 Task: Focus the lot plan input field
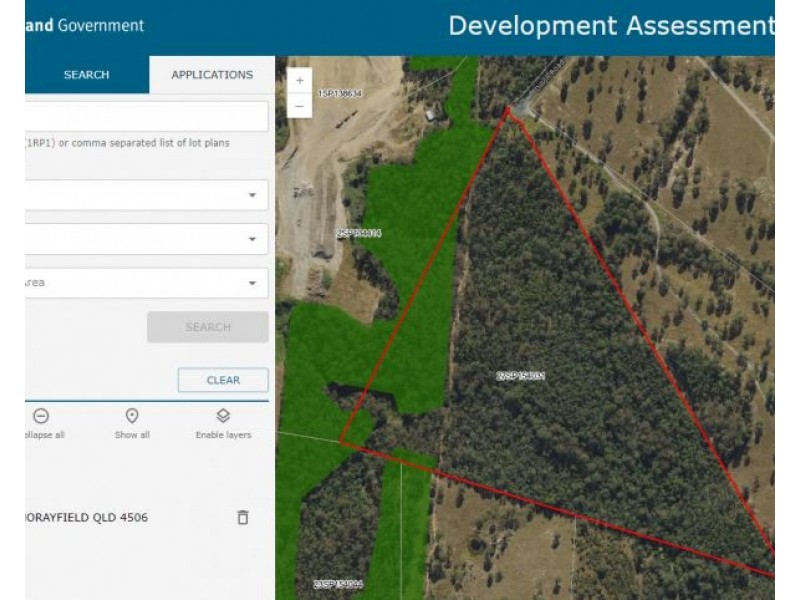(x=146, y=116)
